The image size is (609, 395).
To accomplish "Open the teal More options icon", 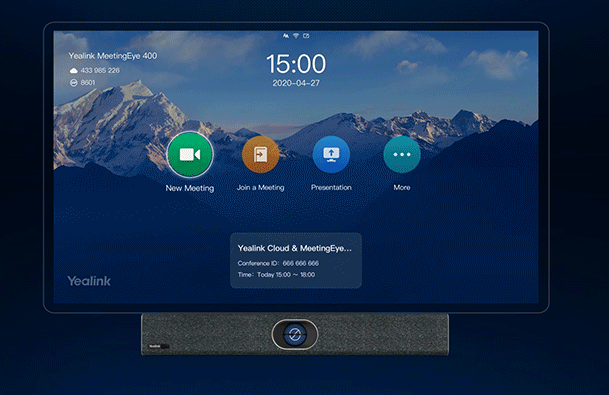I will (402, 155).
